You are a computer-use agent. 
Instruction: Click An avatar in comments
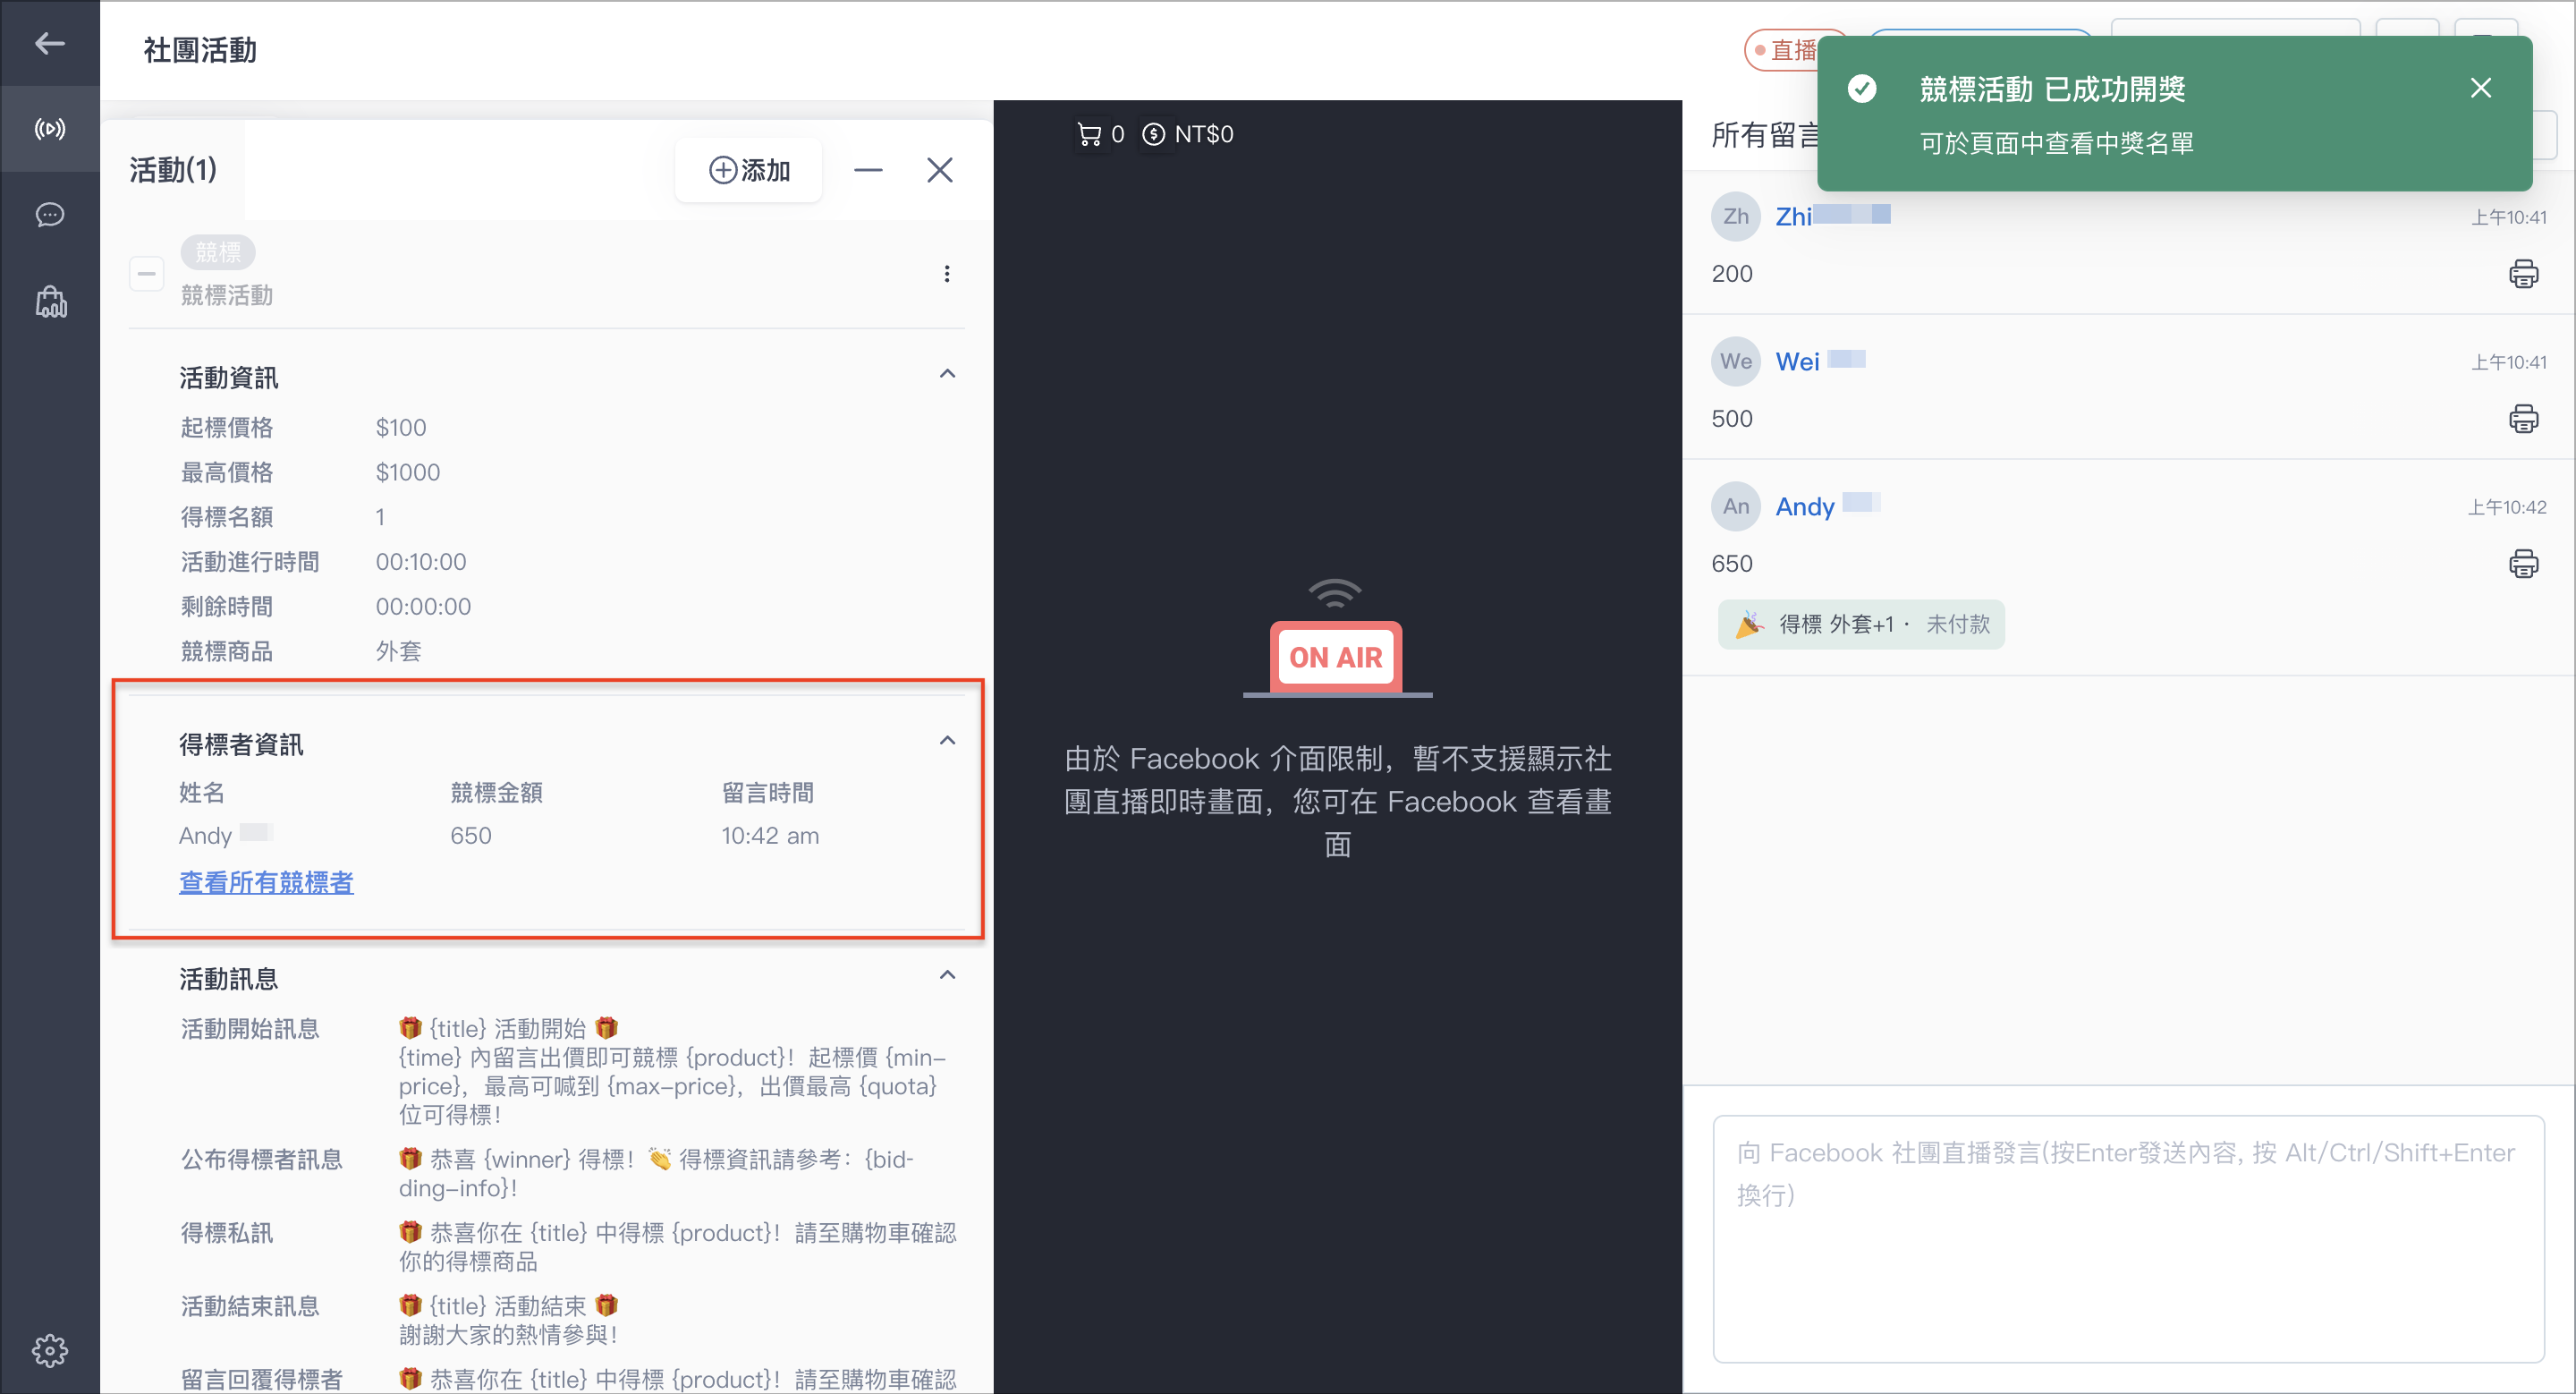coord(1736,506)
